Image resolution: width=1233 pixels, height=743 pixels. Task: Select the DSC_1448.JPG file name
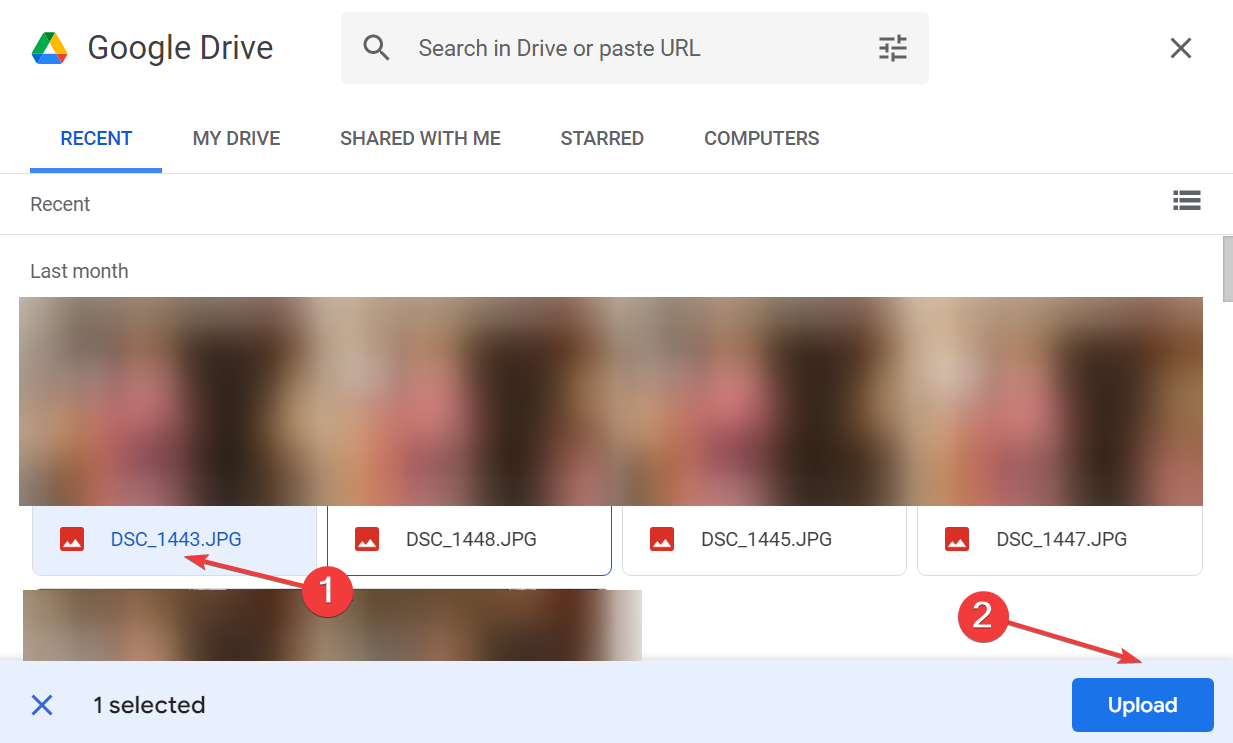point(471,539)
